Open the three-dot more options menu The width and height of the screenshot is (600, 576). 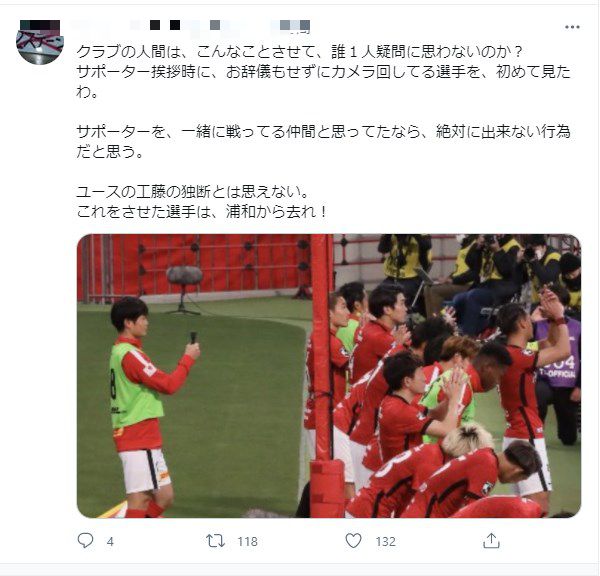point(572,27)
